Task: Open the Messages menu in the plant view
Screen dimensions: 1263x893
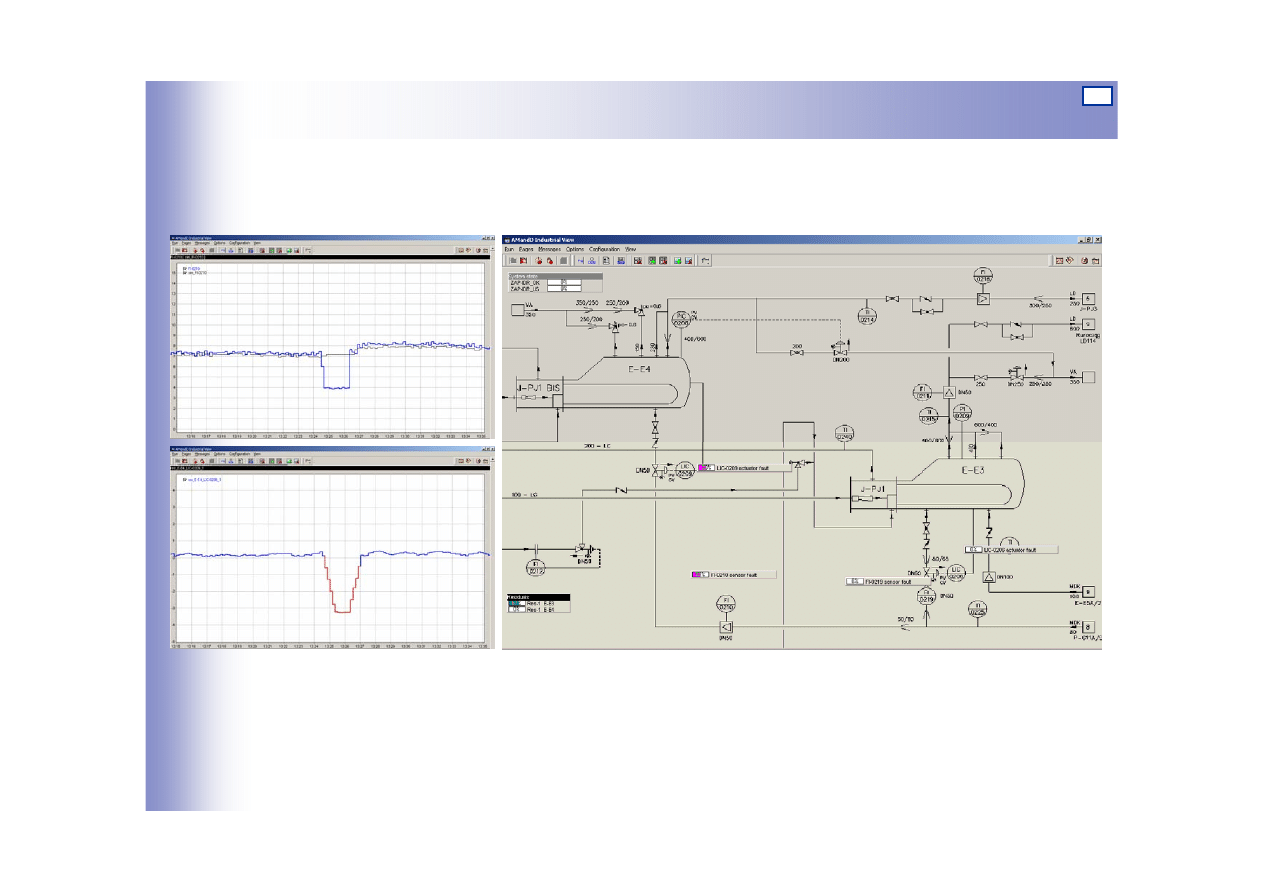Action: (x=550, y=248)
